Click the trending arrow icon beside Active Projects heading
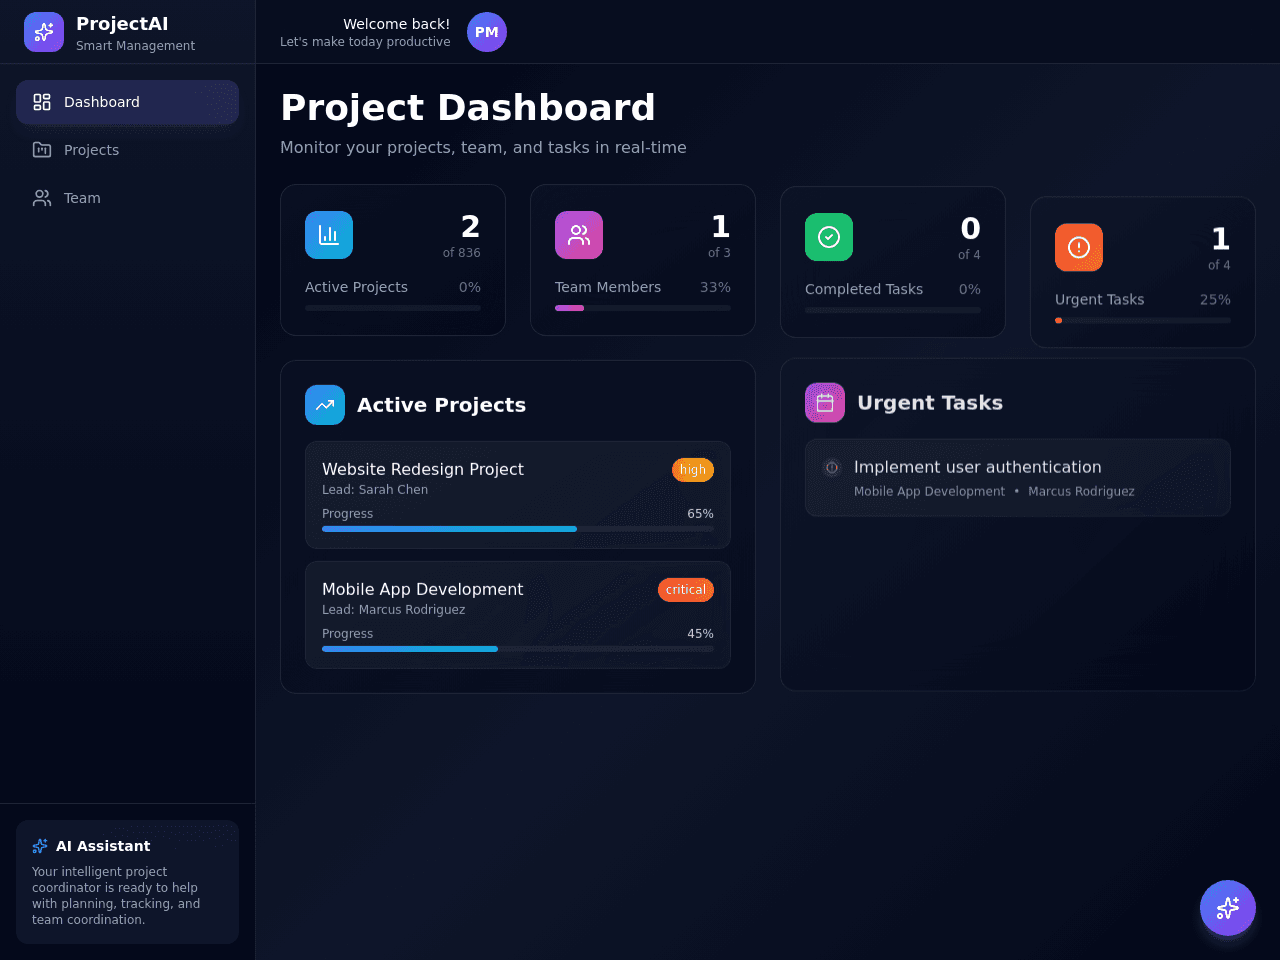Image resolution: width=1280 pixels, height=960 pixels. 325,405
